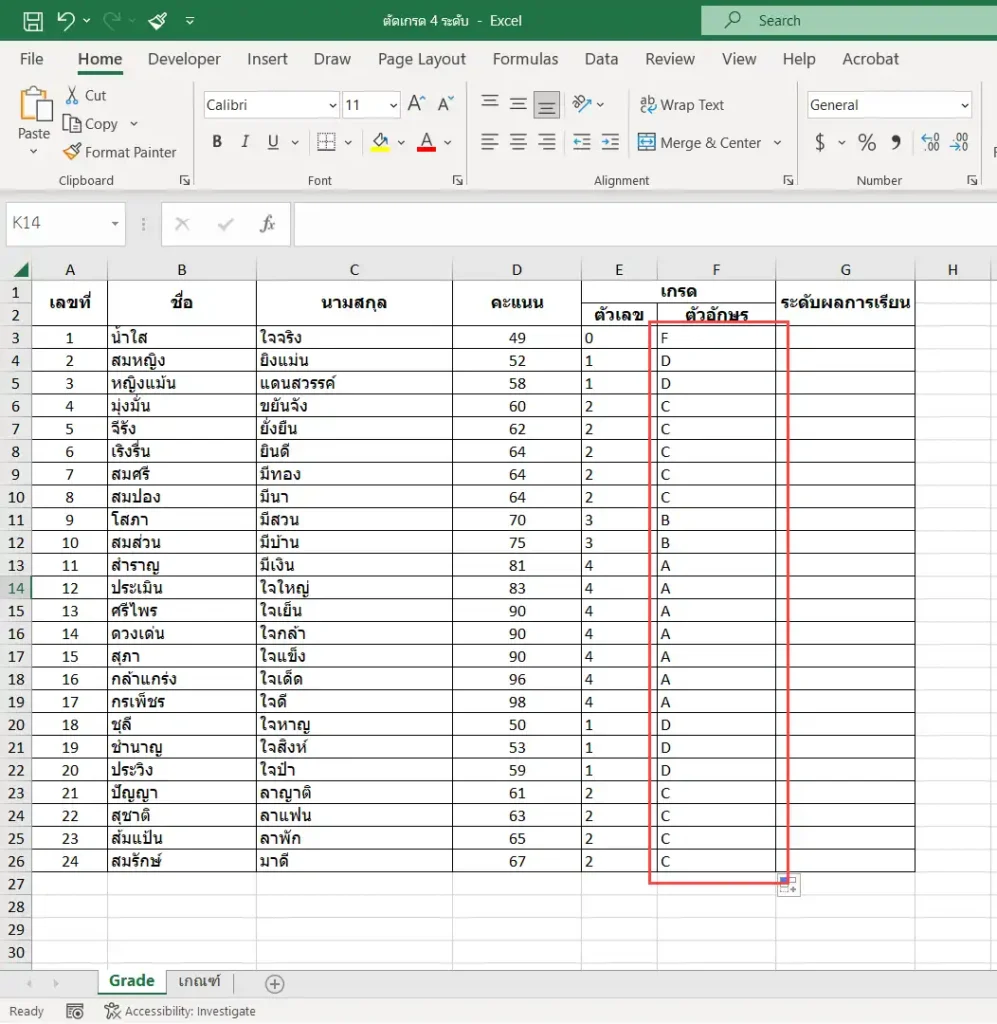Screen dimensions: 997x1024
Task: Click the Cut button
Action: point(86,95)
